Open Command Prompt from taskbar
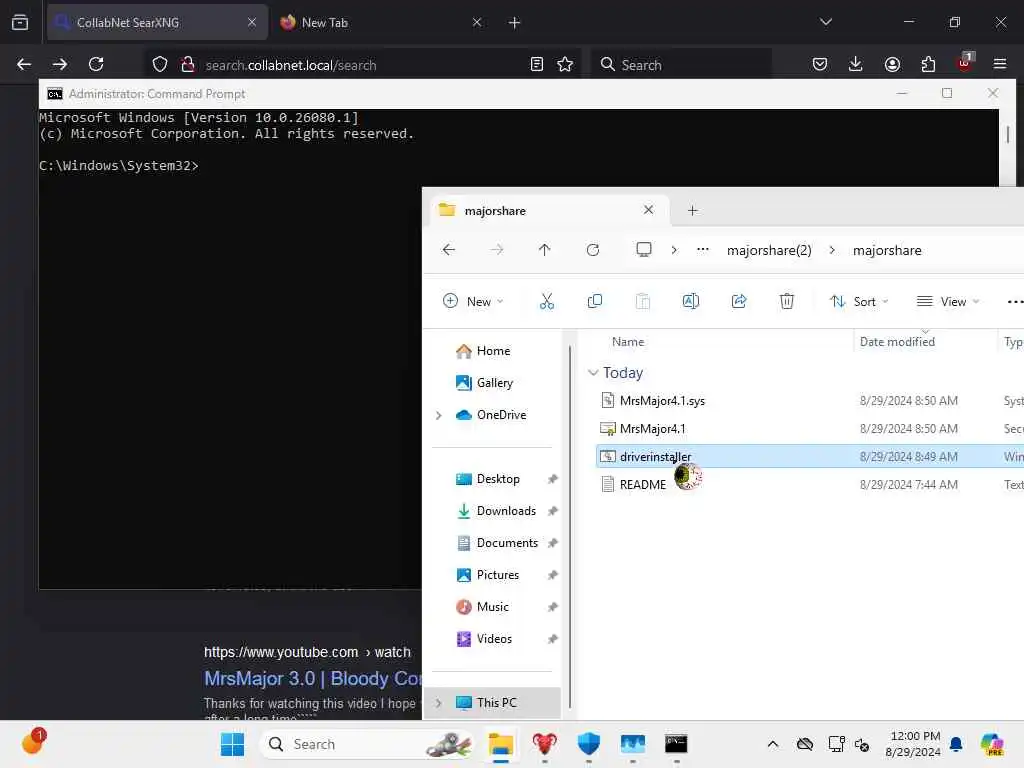1024x768 pixels. (x=676, y=744)
